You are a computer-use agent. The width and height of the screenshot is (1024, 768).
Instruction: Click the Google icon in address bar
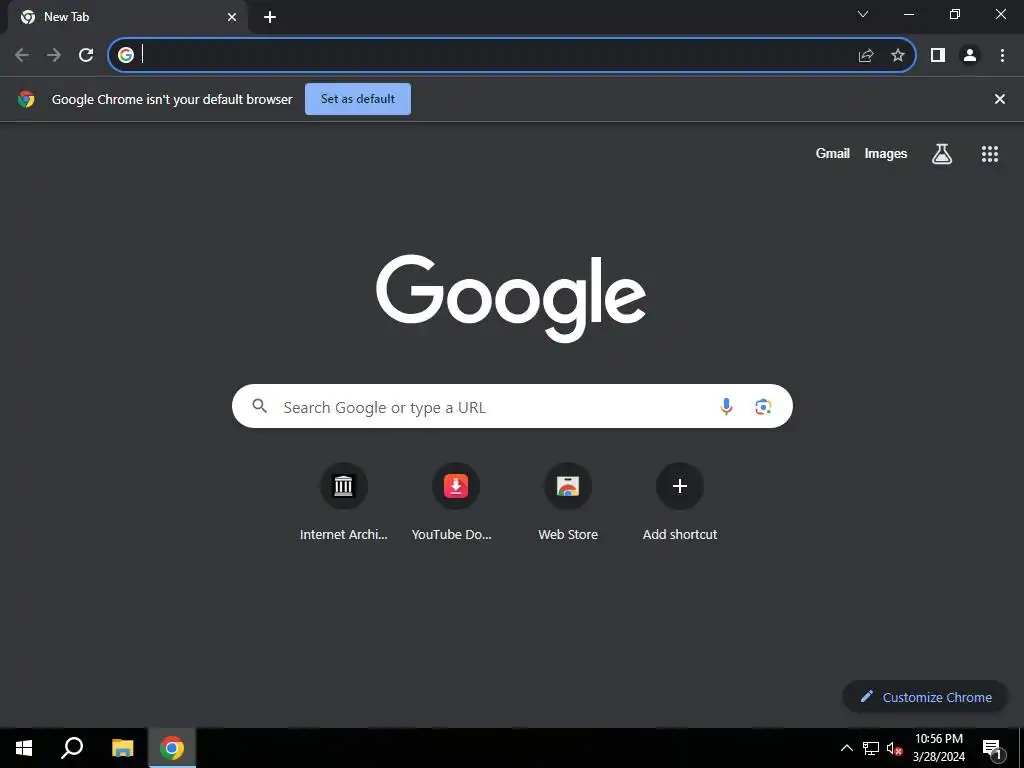click(126, 55)
